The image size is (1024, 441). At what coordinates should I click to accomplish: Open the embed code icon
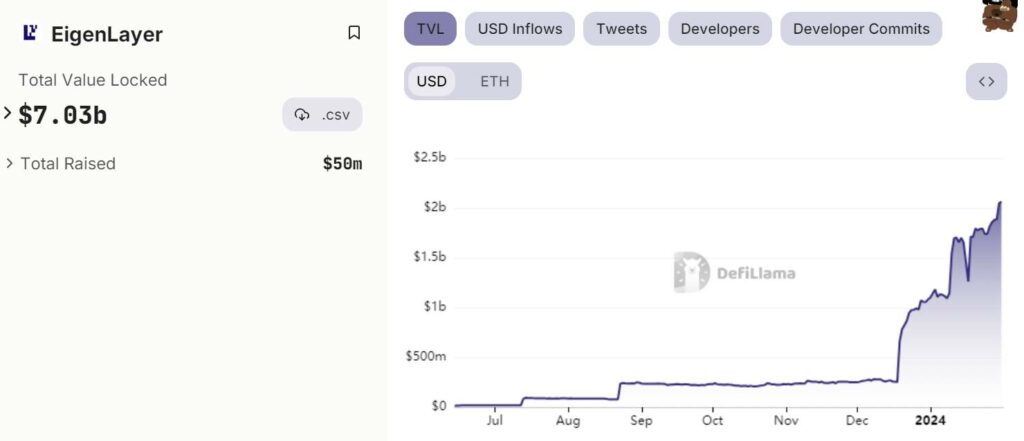[x=986, y=82]
